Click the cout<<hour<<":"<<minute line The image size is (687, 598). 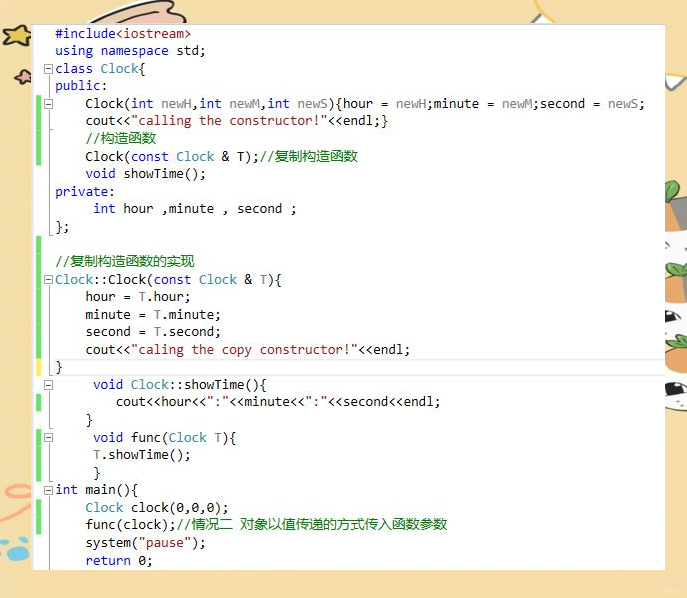click(278, 402)
